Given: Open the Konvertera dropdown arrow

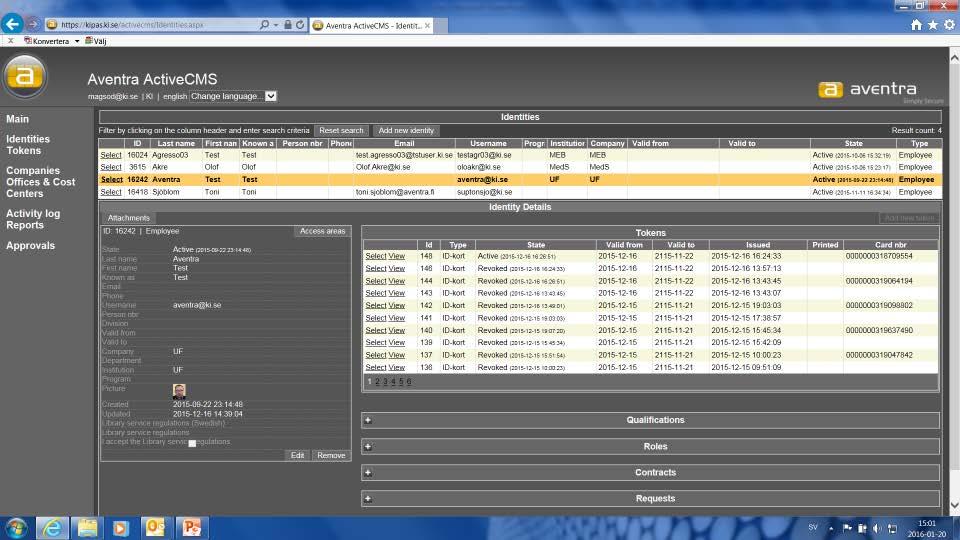Looking at the screenshot, I should coord(77,41).
